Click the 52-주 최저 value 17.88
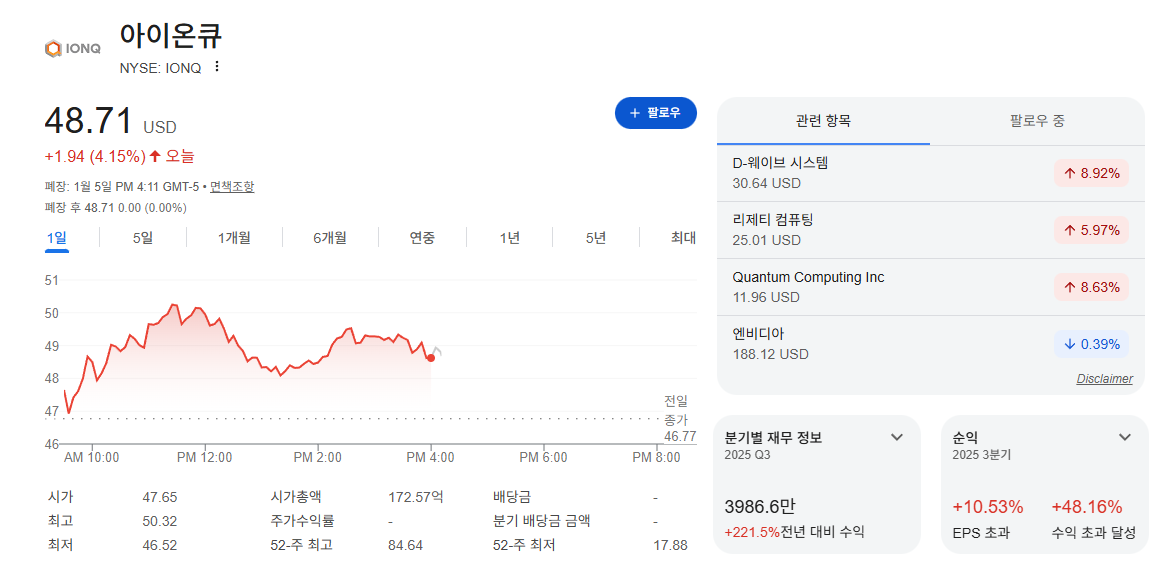Image resolution: width=1168 pixels, height=574 pixels. 670,545
